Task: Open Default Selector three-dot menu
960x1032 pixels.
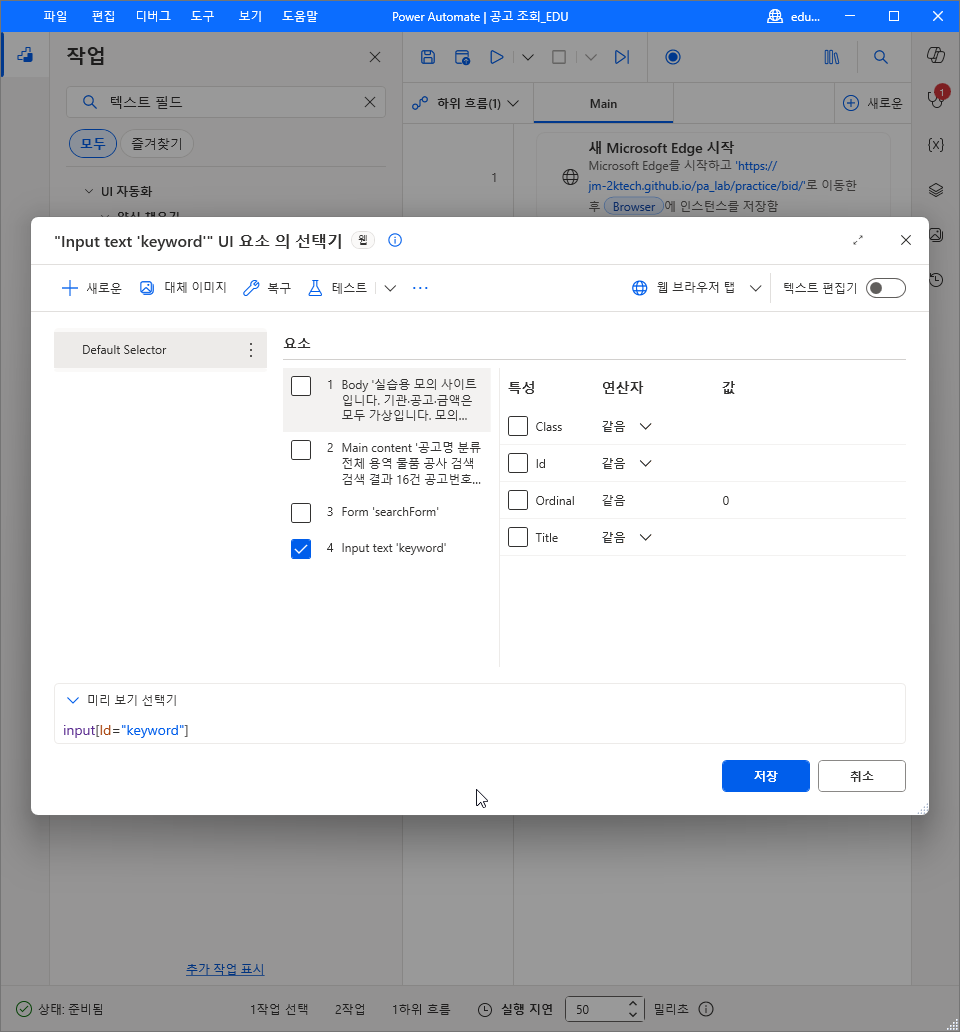Action: coord(251,349)
